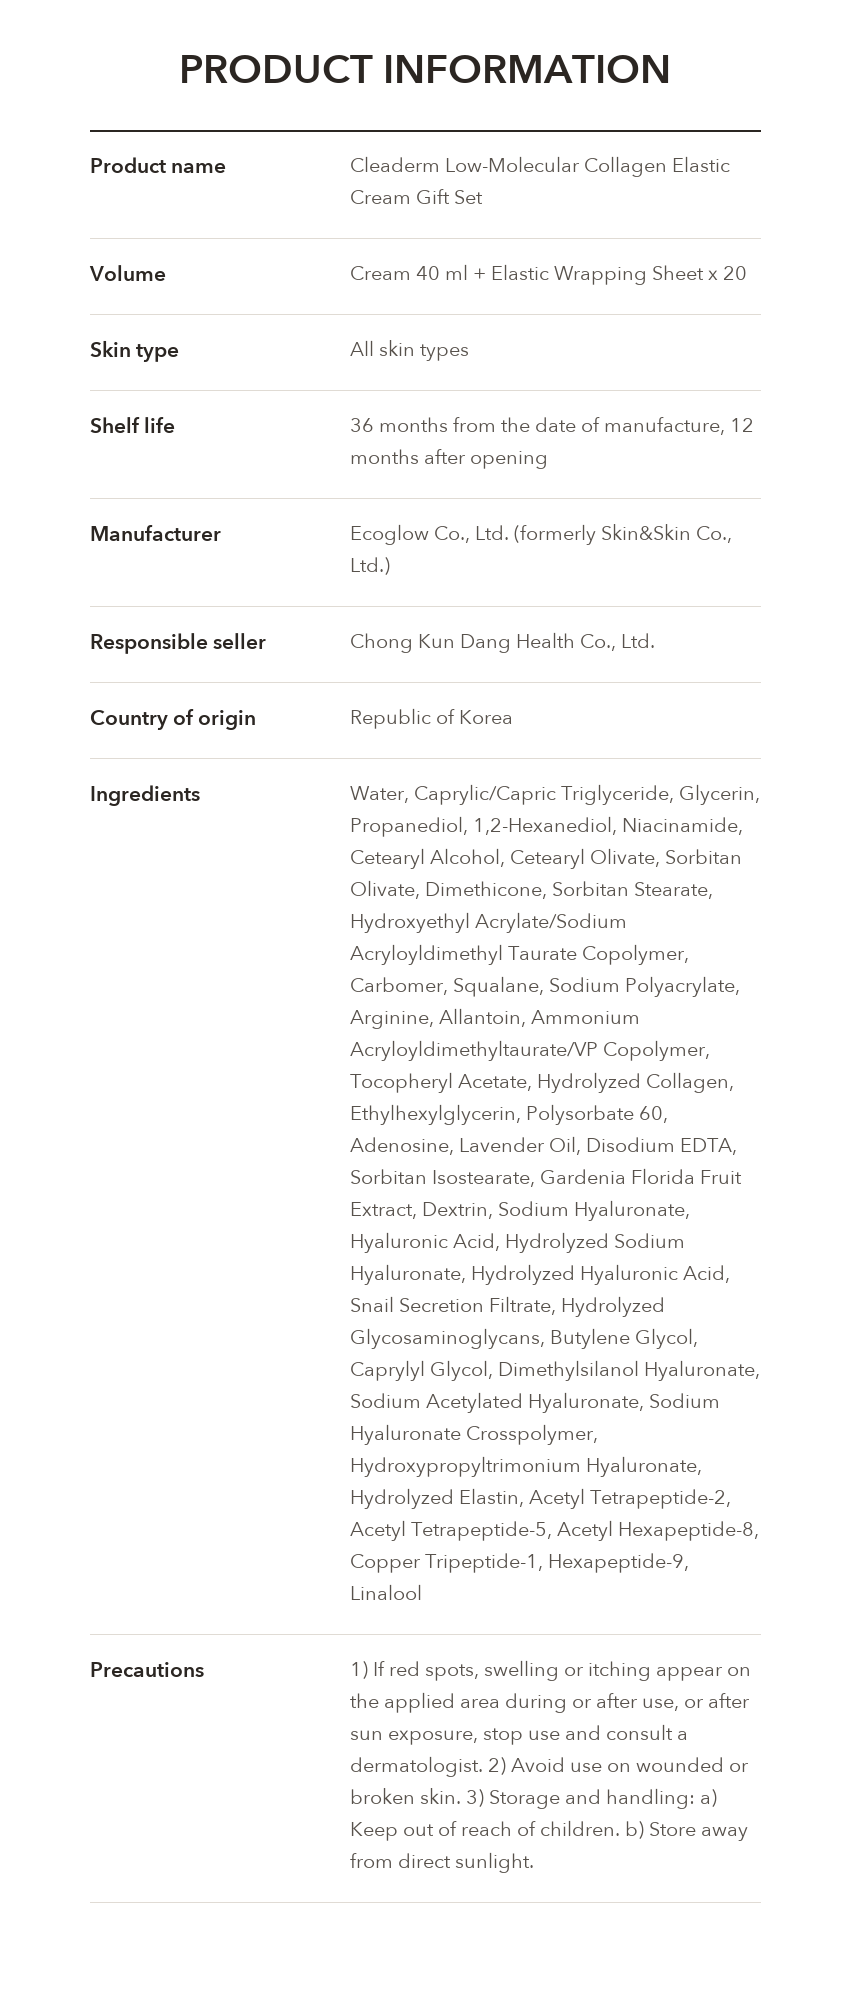Click the 36 months shelf life text
Viewport: 850px width, 1992px height.
(552, 441)
